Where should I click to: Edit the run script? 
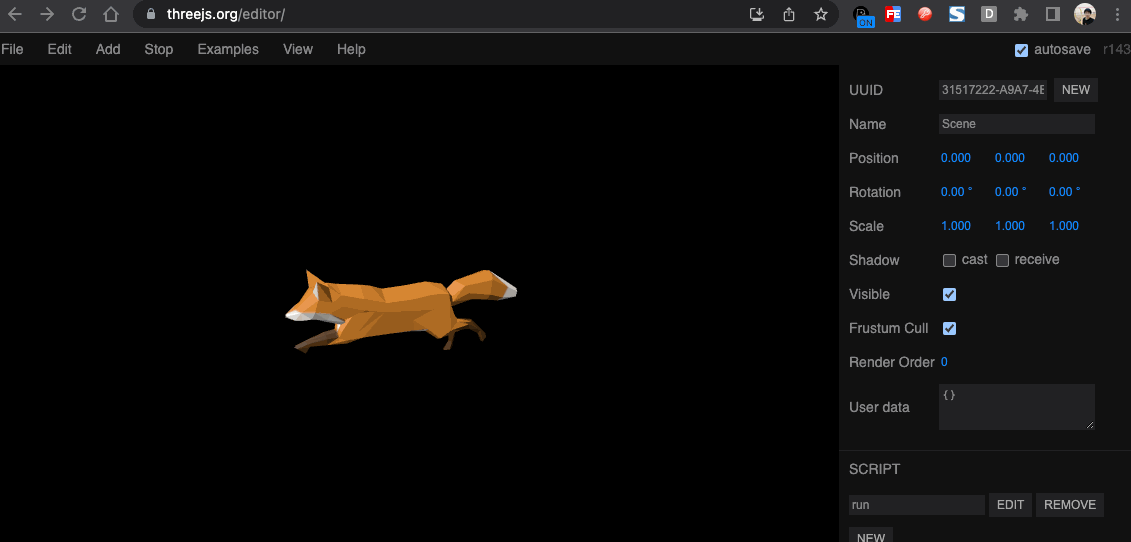click(1011, 505)
